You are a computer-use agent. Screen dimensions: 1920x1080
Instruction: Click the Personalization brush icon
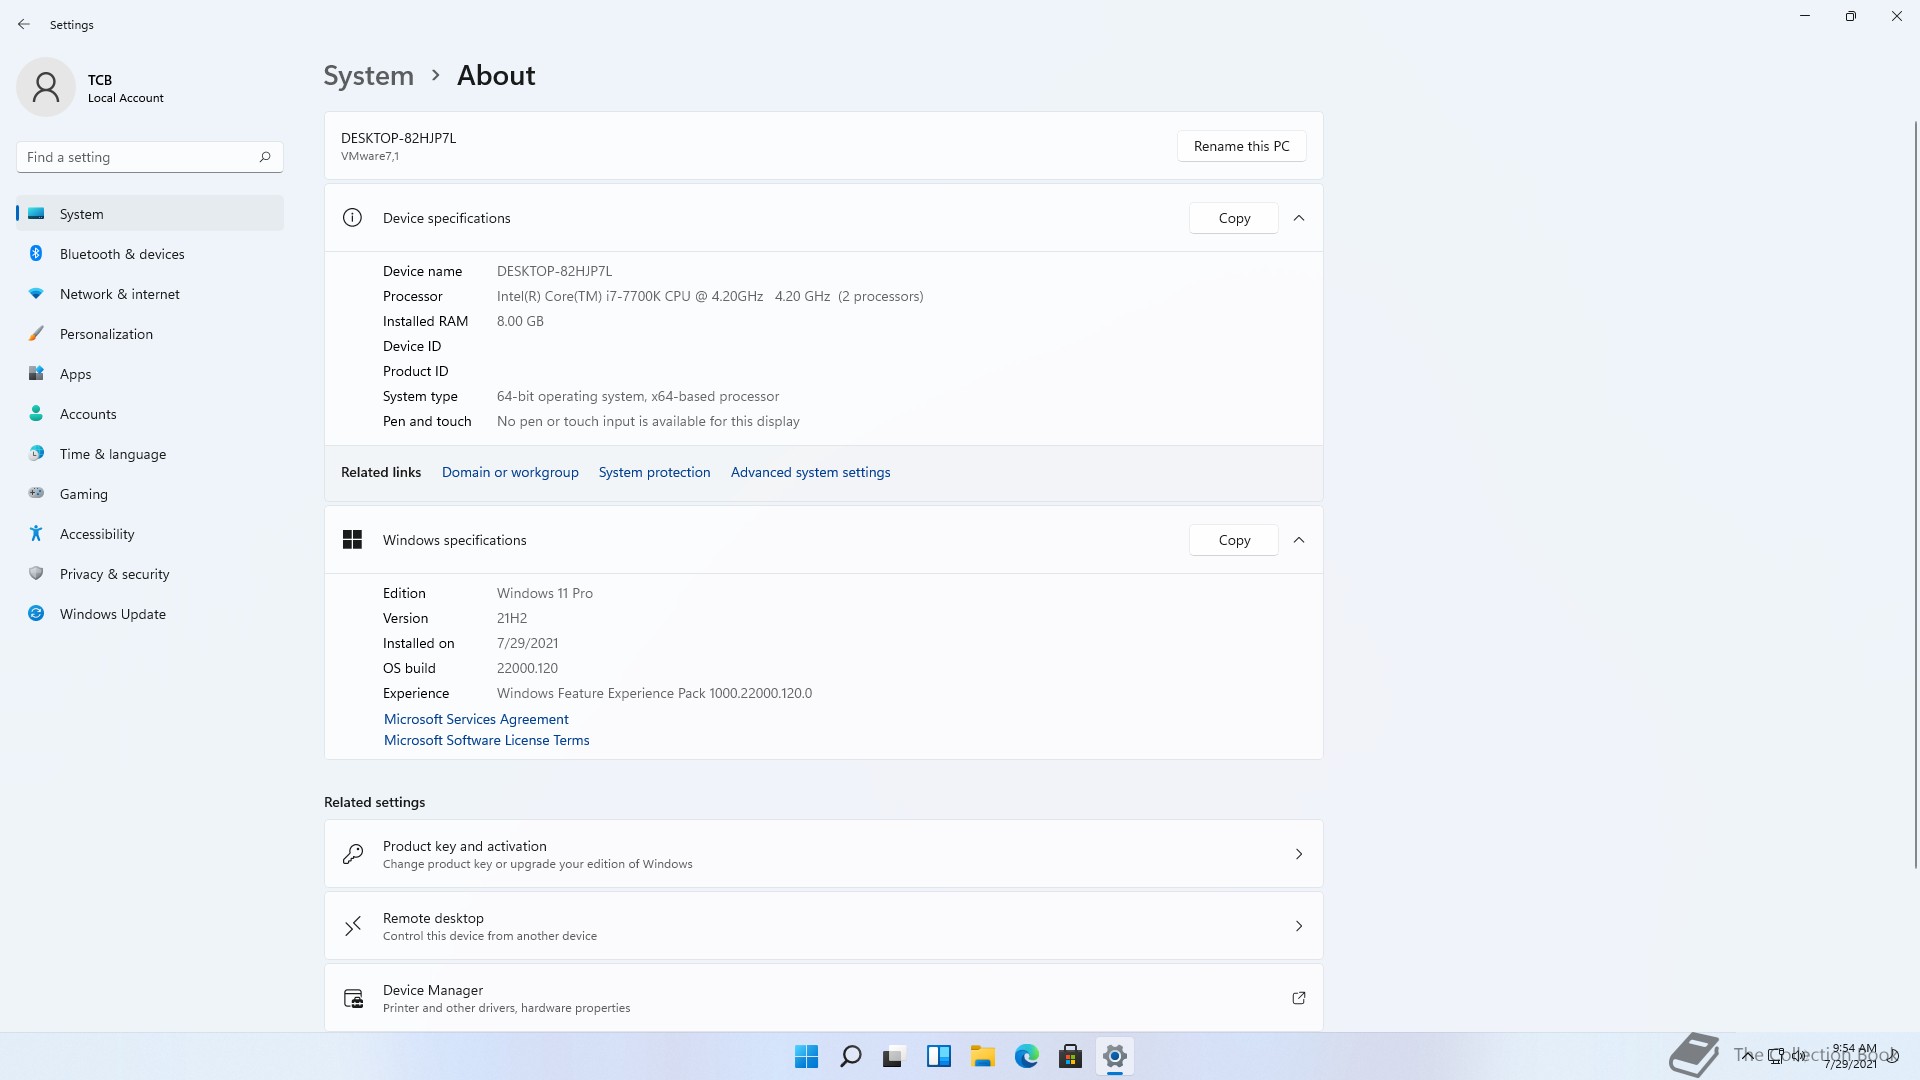click(36, 334)
